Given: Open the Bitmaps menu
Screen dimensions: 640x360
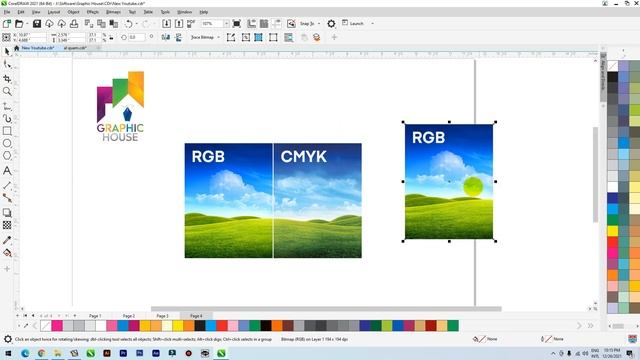Looking at the screenshot, I should [113, 12].
